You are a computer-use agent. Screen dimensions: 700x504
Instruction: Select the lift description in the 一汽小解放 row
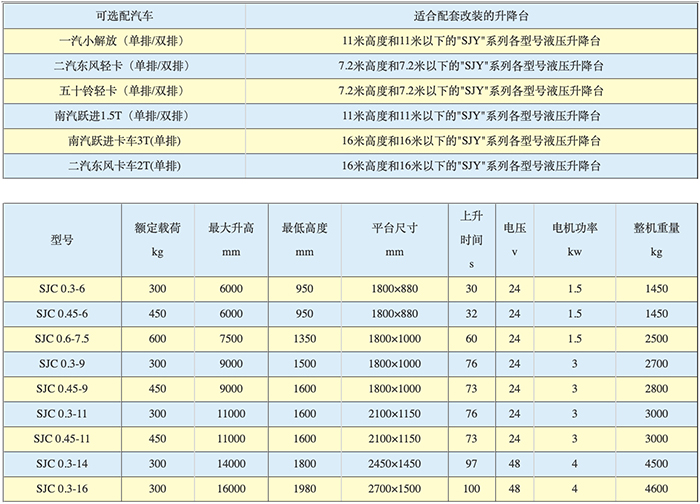pos(471,42)
